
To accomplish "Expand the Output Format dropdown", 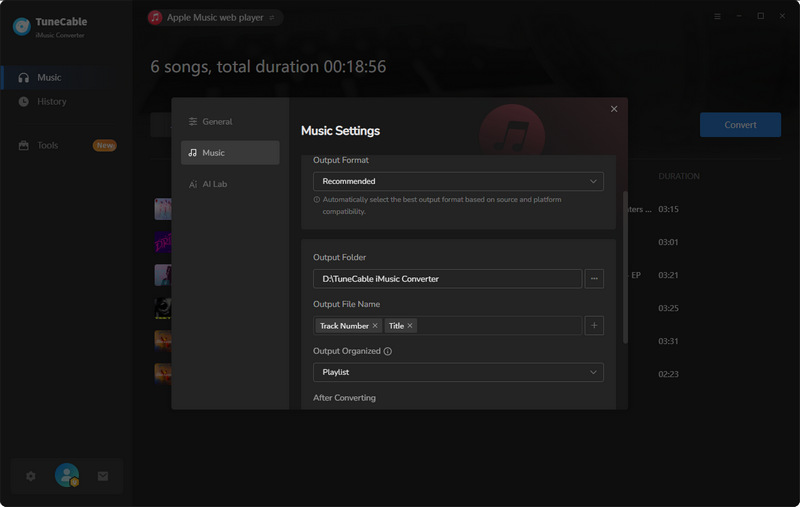I will tap(458, 182).
